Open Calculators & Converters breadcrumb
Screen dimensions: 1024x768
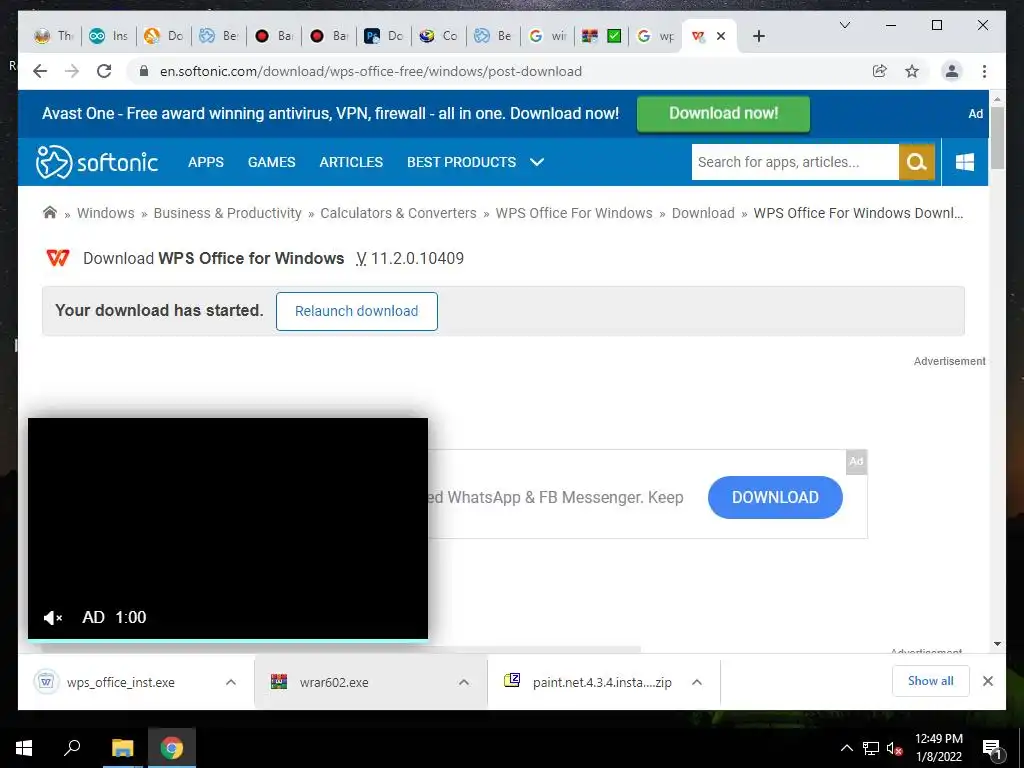pyautogui.click(x=398, y=213)
